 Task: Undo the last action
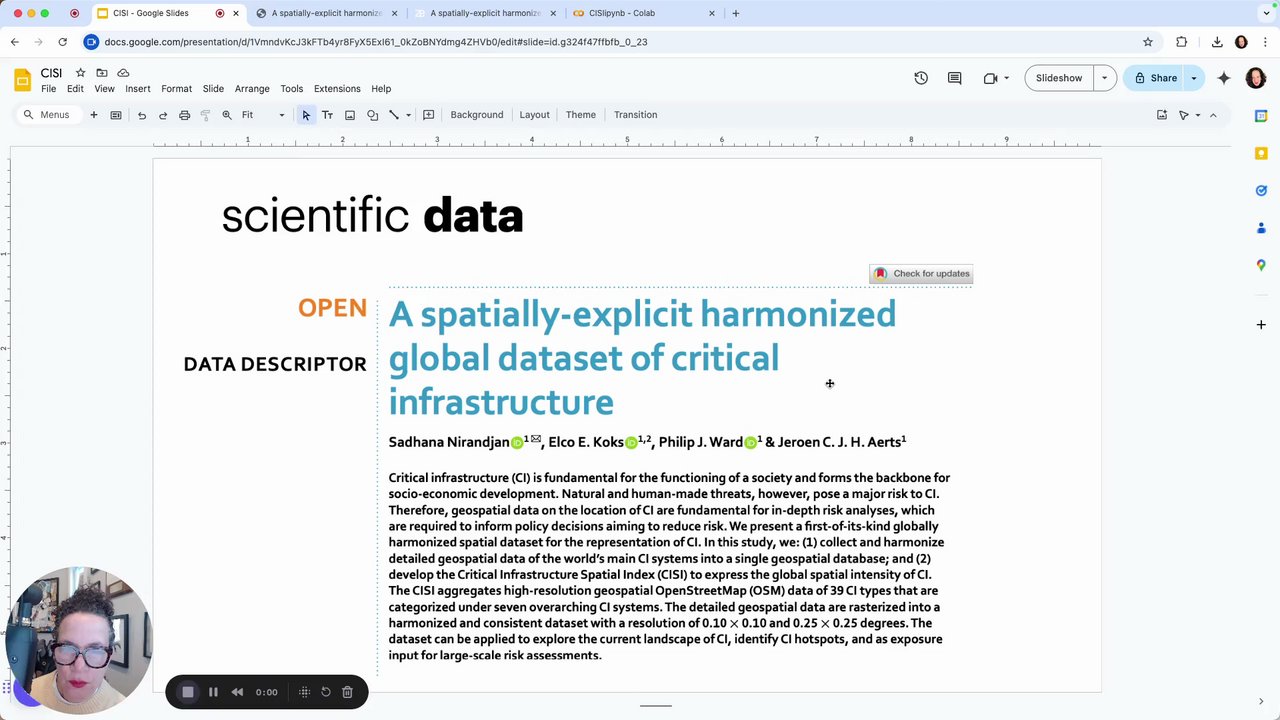tap(141, 115)
